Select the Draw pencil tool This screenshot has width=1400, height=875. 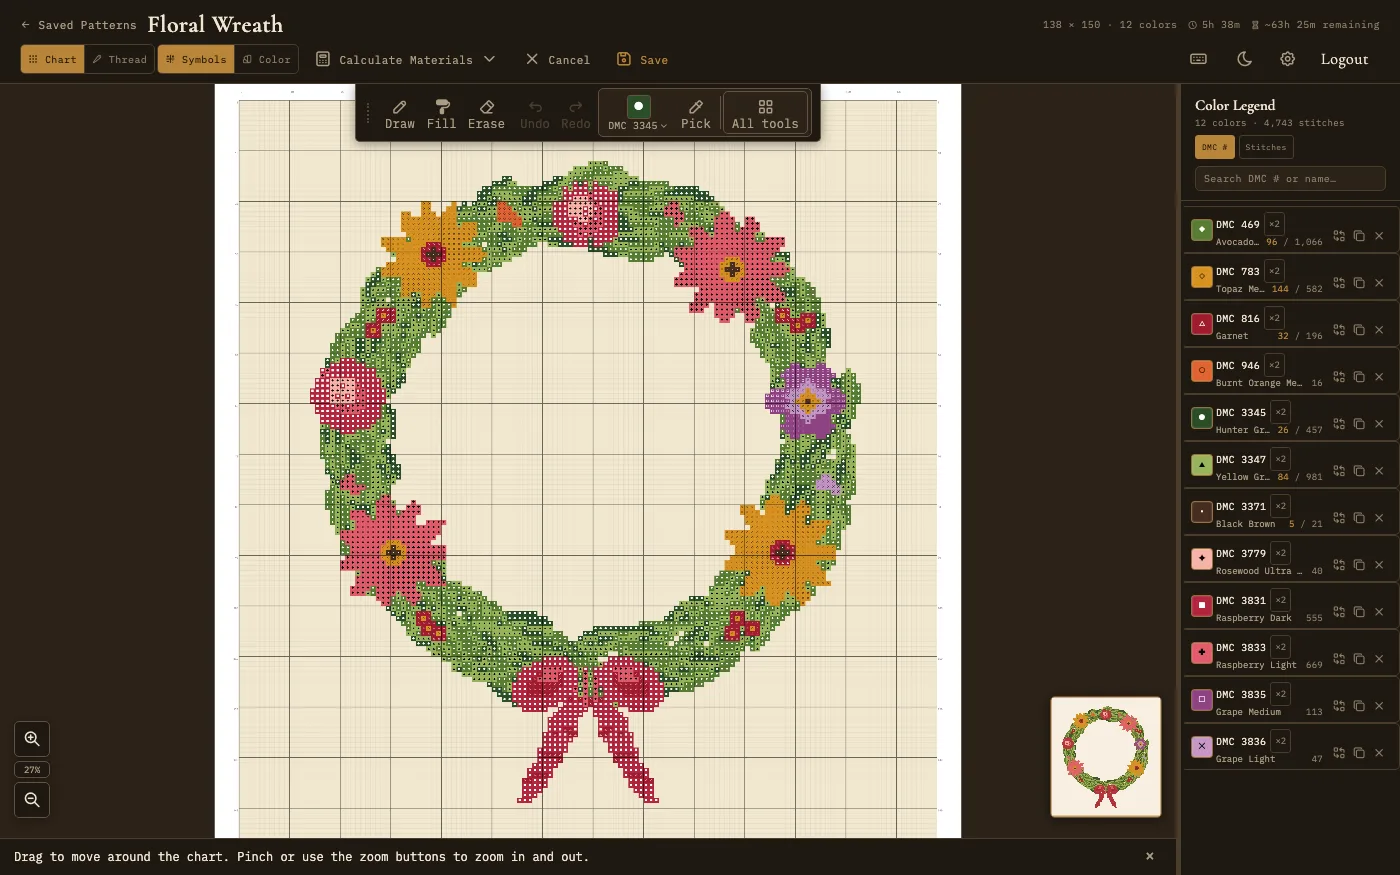click(x=399, y=114)
